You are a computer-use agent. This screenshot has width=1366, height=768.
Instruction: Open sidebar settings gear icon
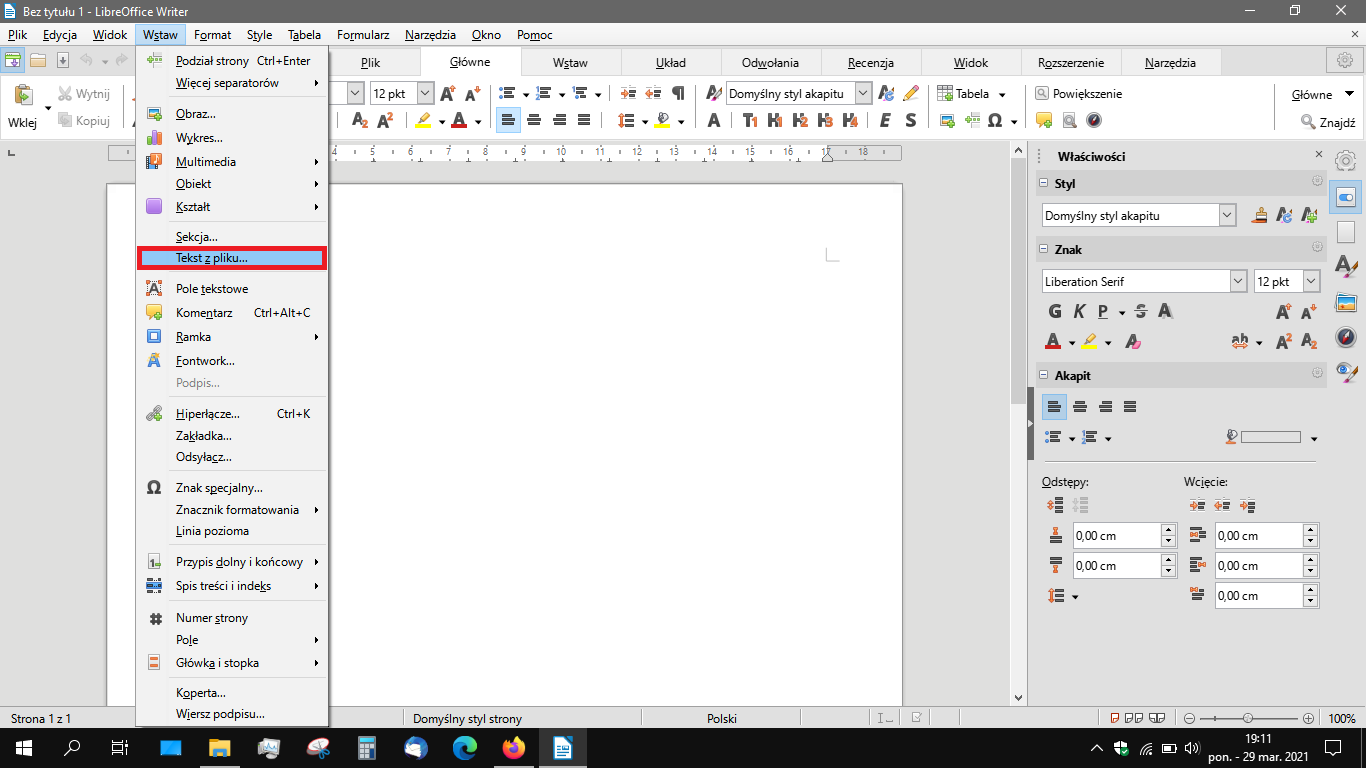(1346, 161)
